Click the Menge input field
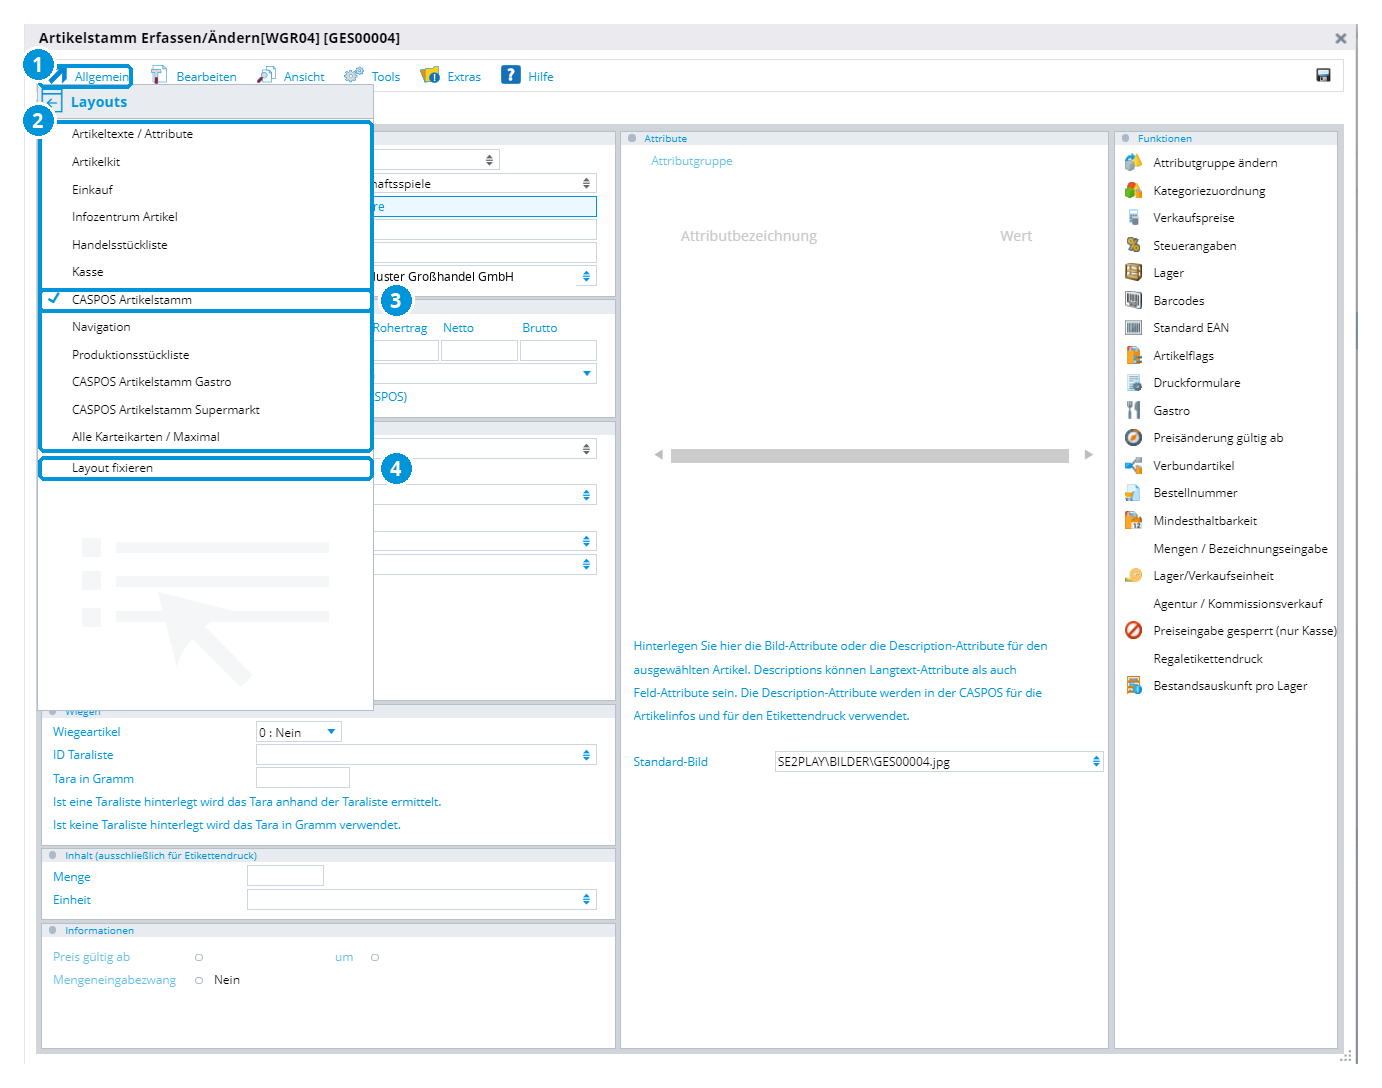 (285, 876)
